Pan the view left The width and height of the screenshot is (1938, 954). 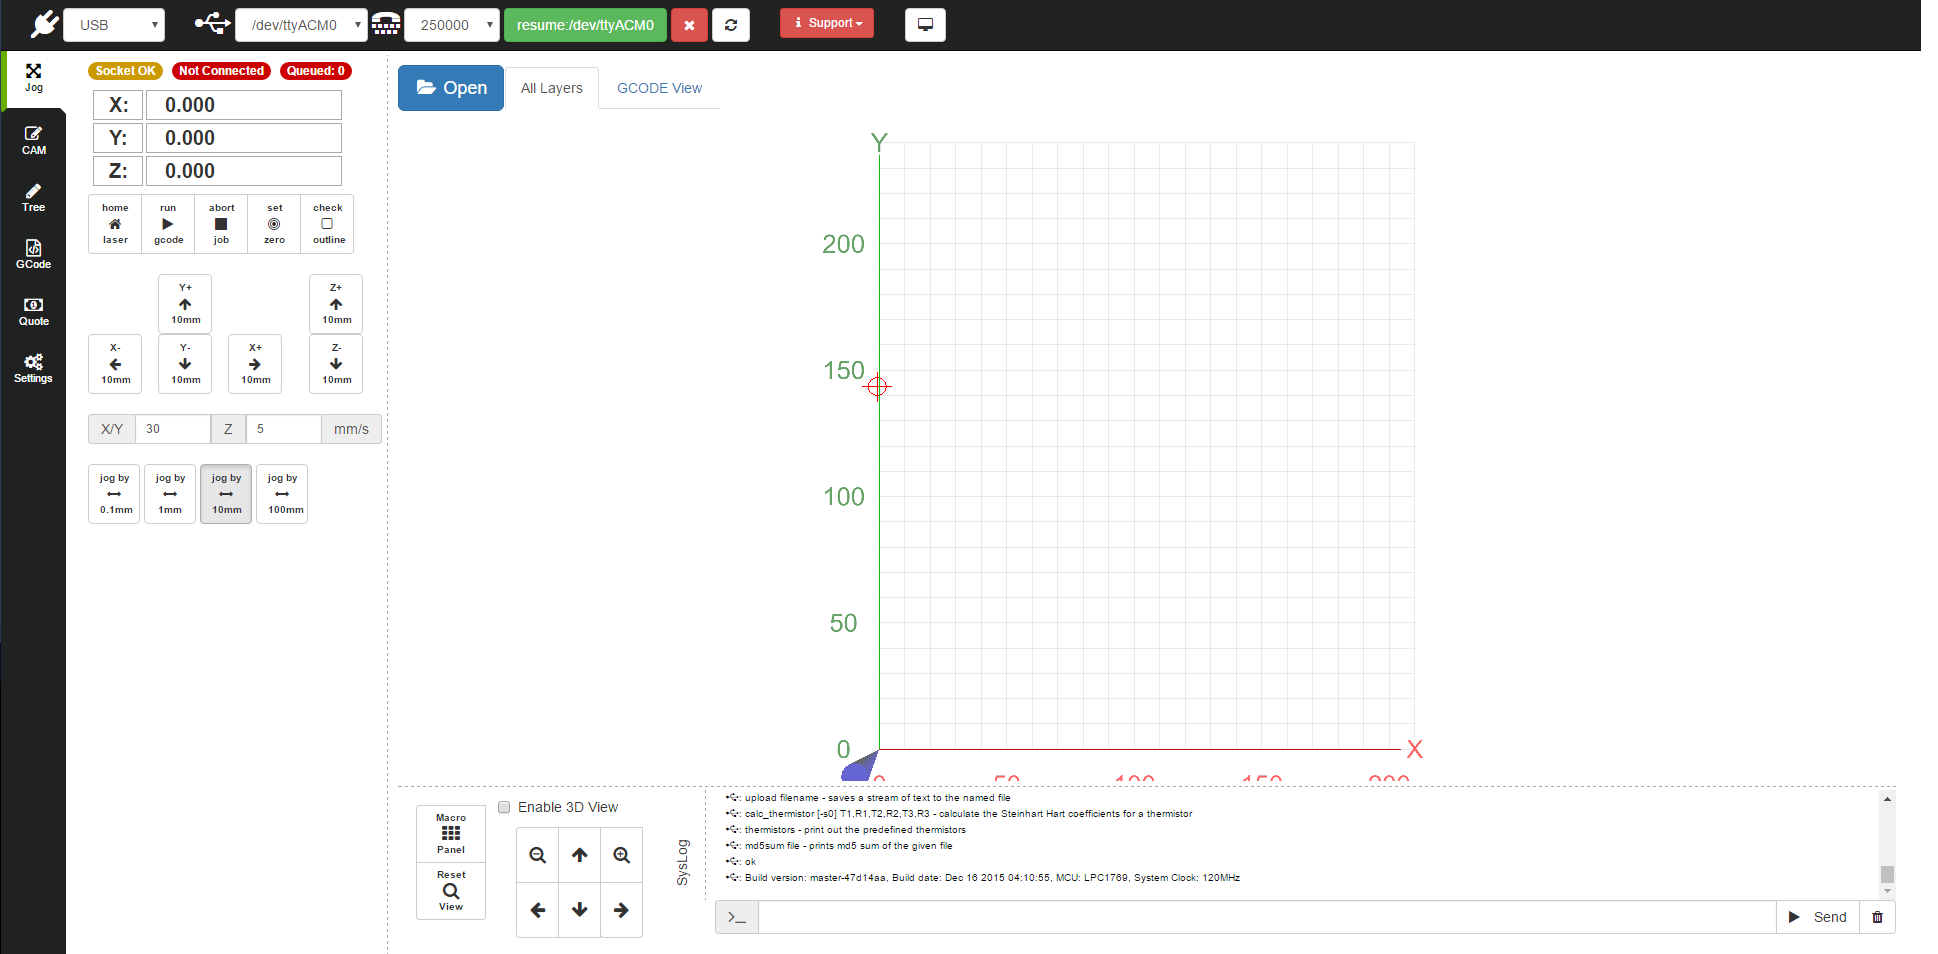click(538, 910)
